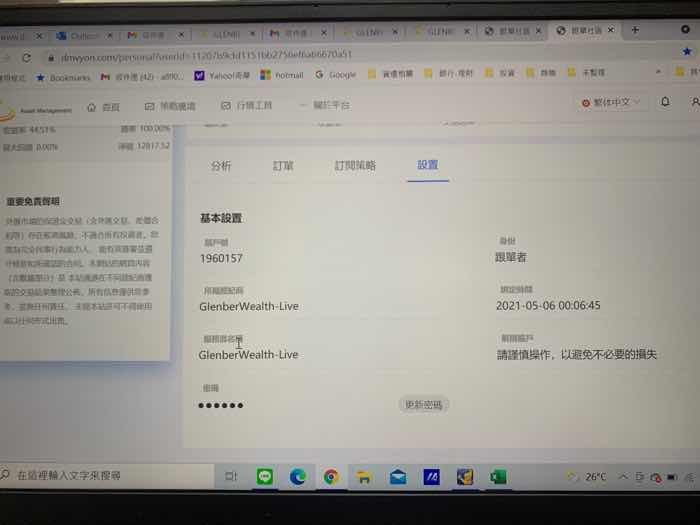The height and width of the screenshot is (525, 700).
Task: Click the browser address bar URL
Action: (206, 55)
